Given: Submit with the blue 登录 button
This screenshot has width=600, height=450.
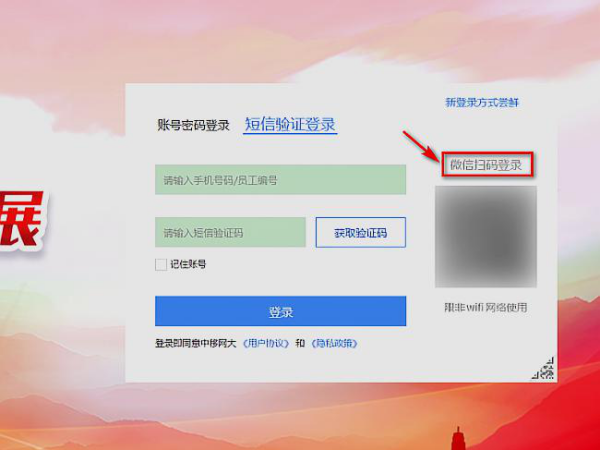Looking at the screenshot, I should tap(280, 311).
